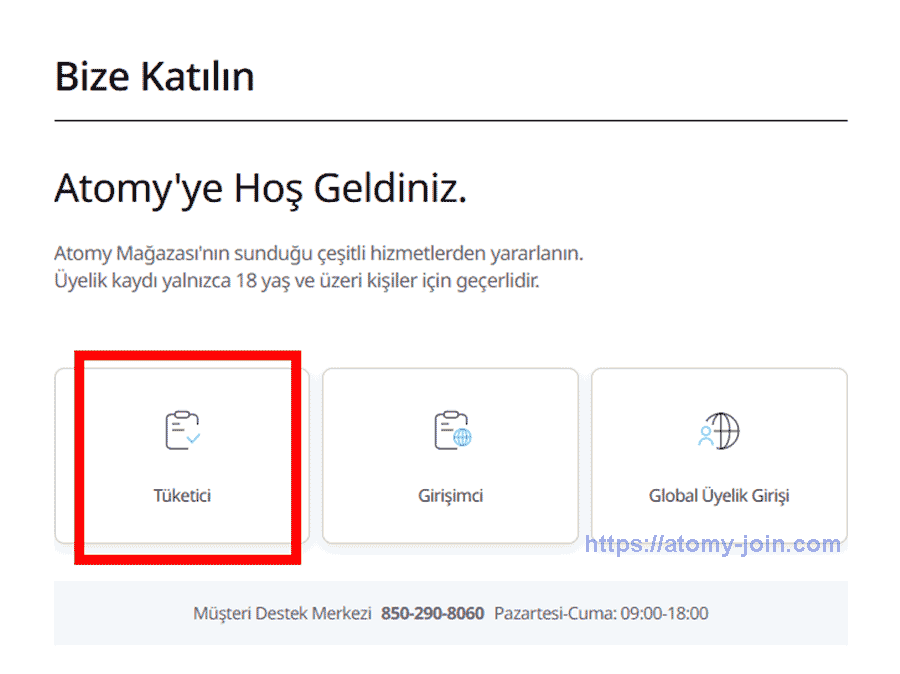Open Global Üyelik Girişi via its label
Image resolution: width=900 pixels, height=674 pixels.
pyautogui.click(x=719, y=496)
